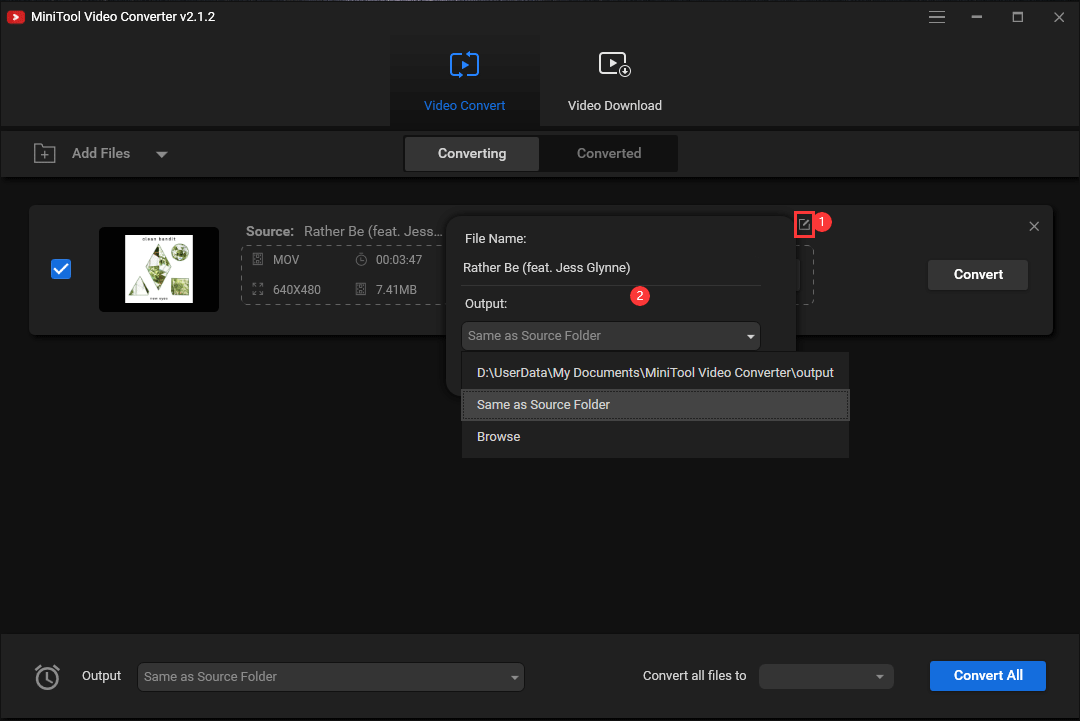Remove the Rather Be file with X

[x=1034, y=227]
